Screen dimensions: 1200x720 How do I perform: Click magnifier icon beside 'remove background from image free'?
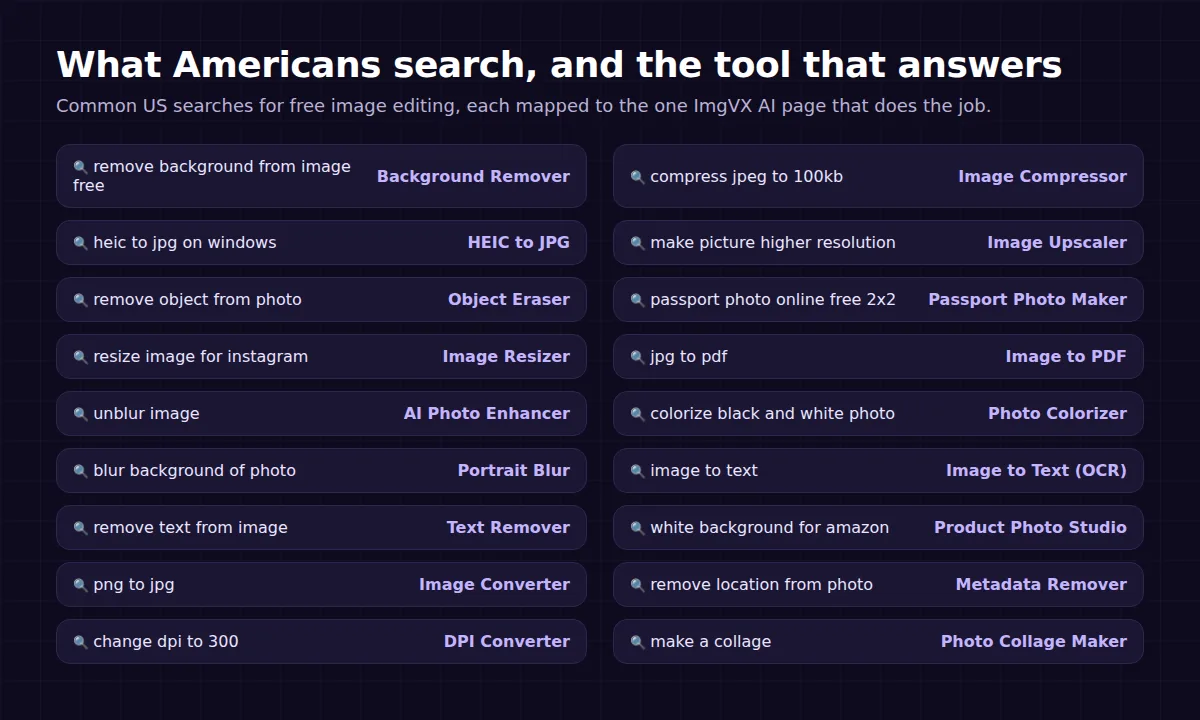pos(81,168)
